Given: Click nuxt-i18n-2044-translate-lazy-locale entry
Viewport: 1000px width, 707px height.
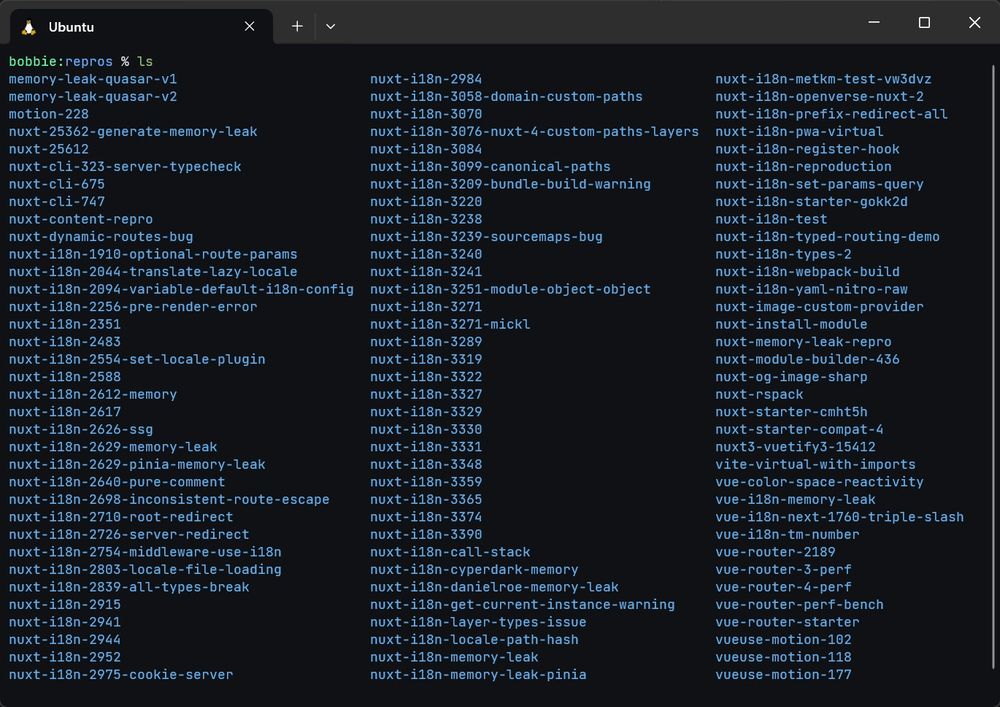Looking at the screenshot, I should (153, 272).
